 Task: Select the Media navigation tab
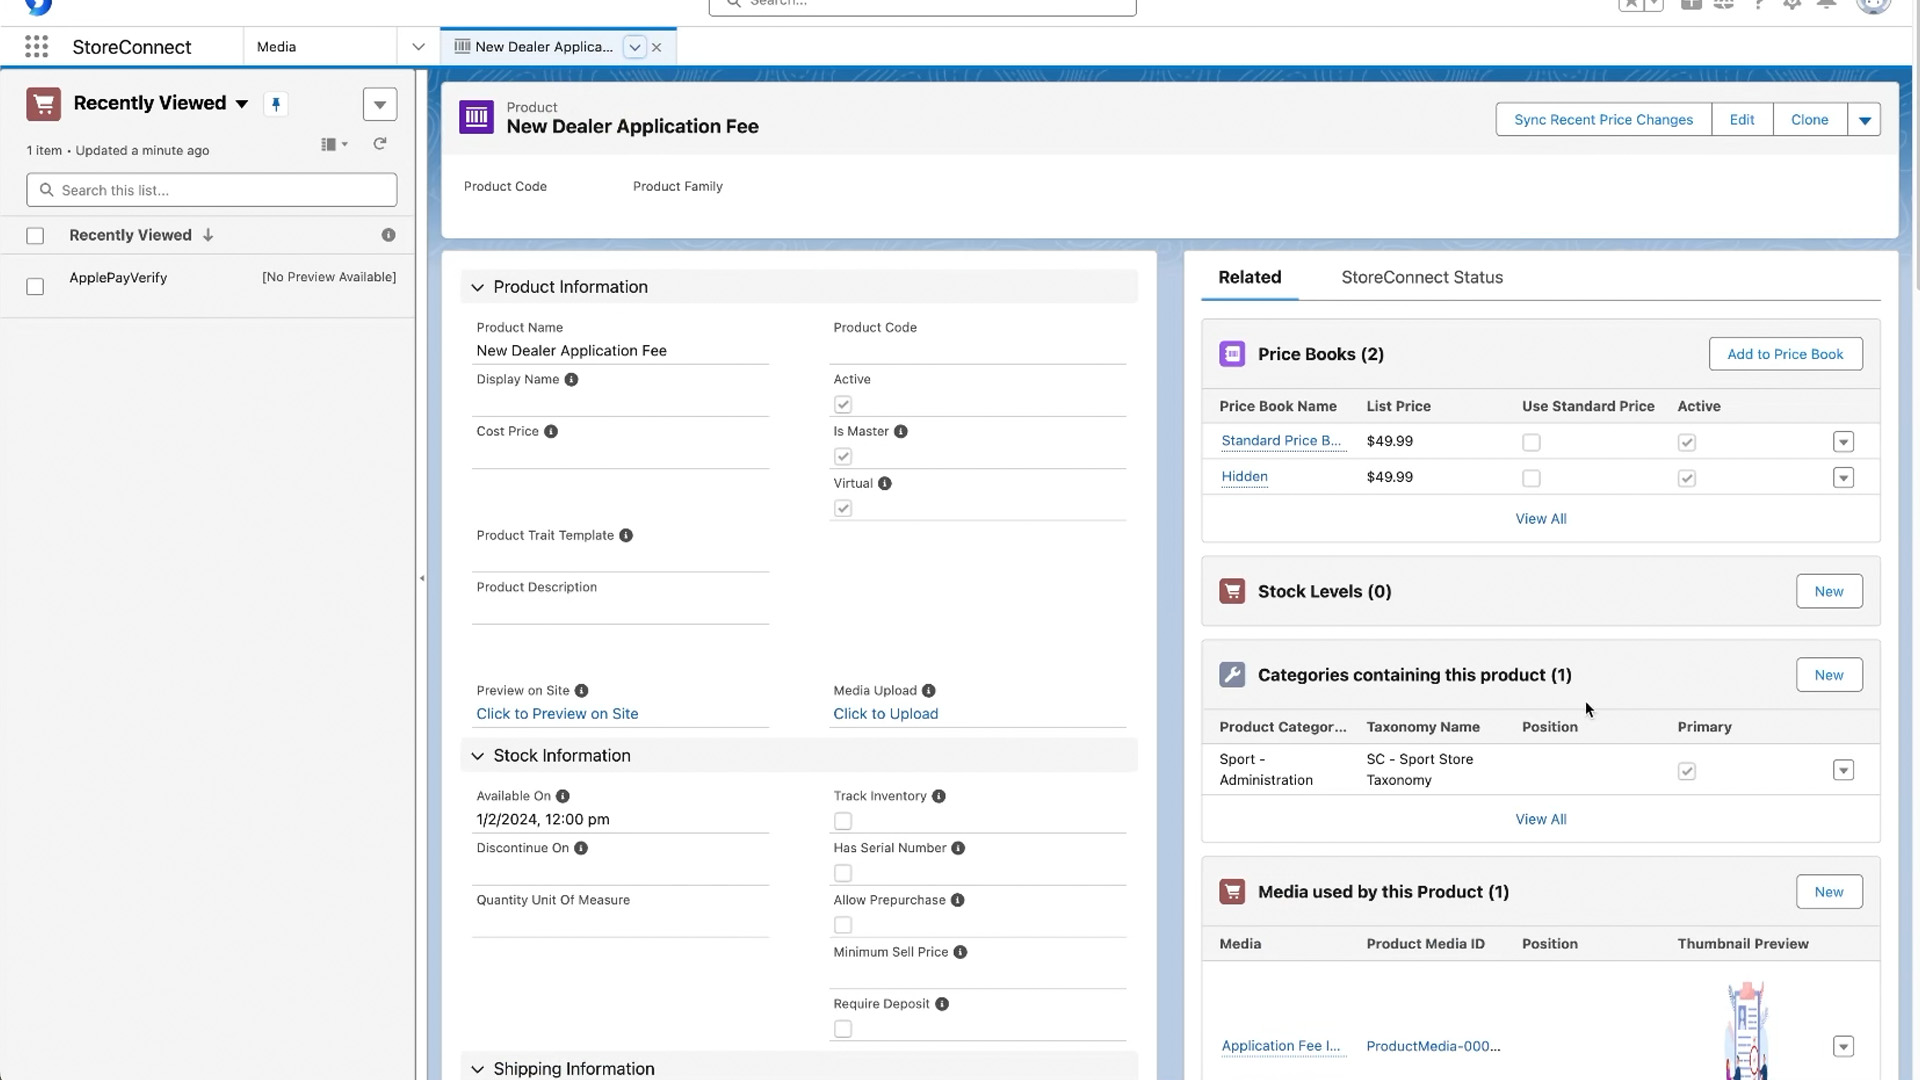point(319,47)
